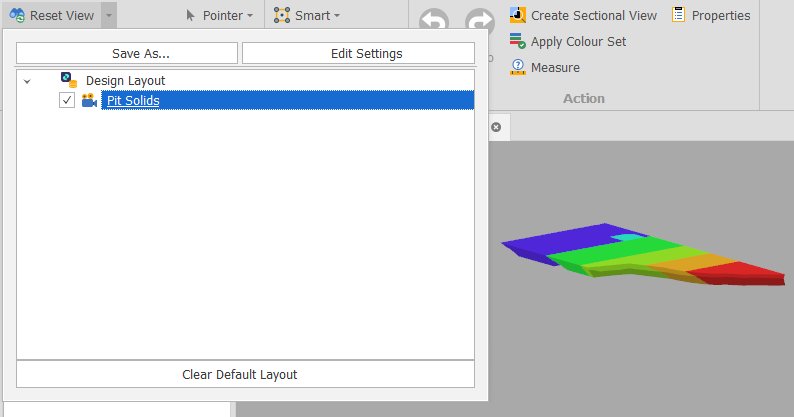Click Save As... in layout popup
This screenshot has width=794, height=417.
click(x=127, y=53)
